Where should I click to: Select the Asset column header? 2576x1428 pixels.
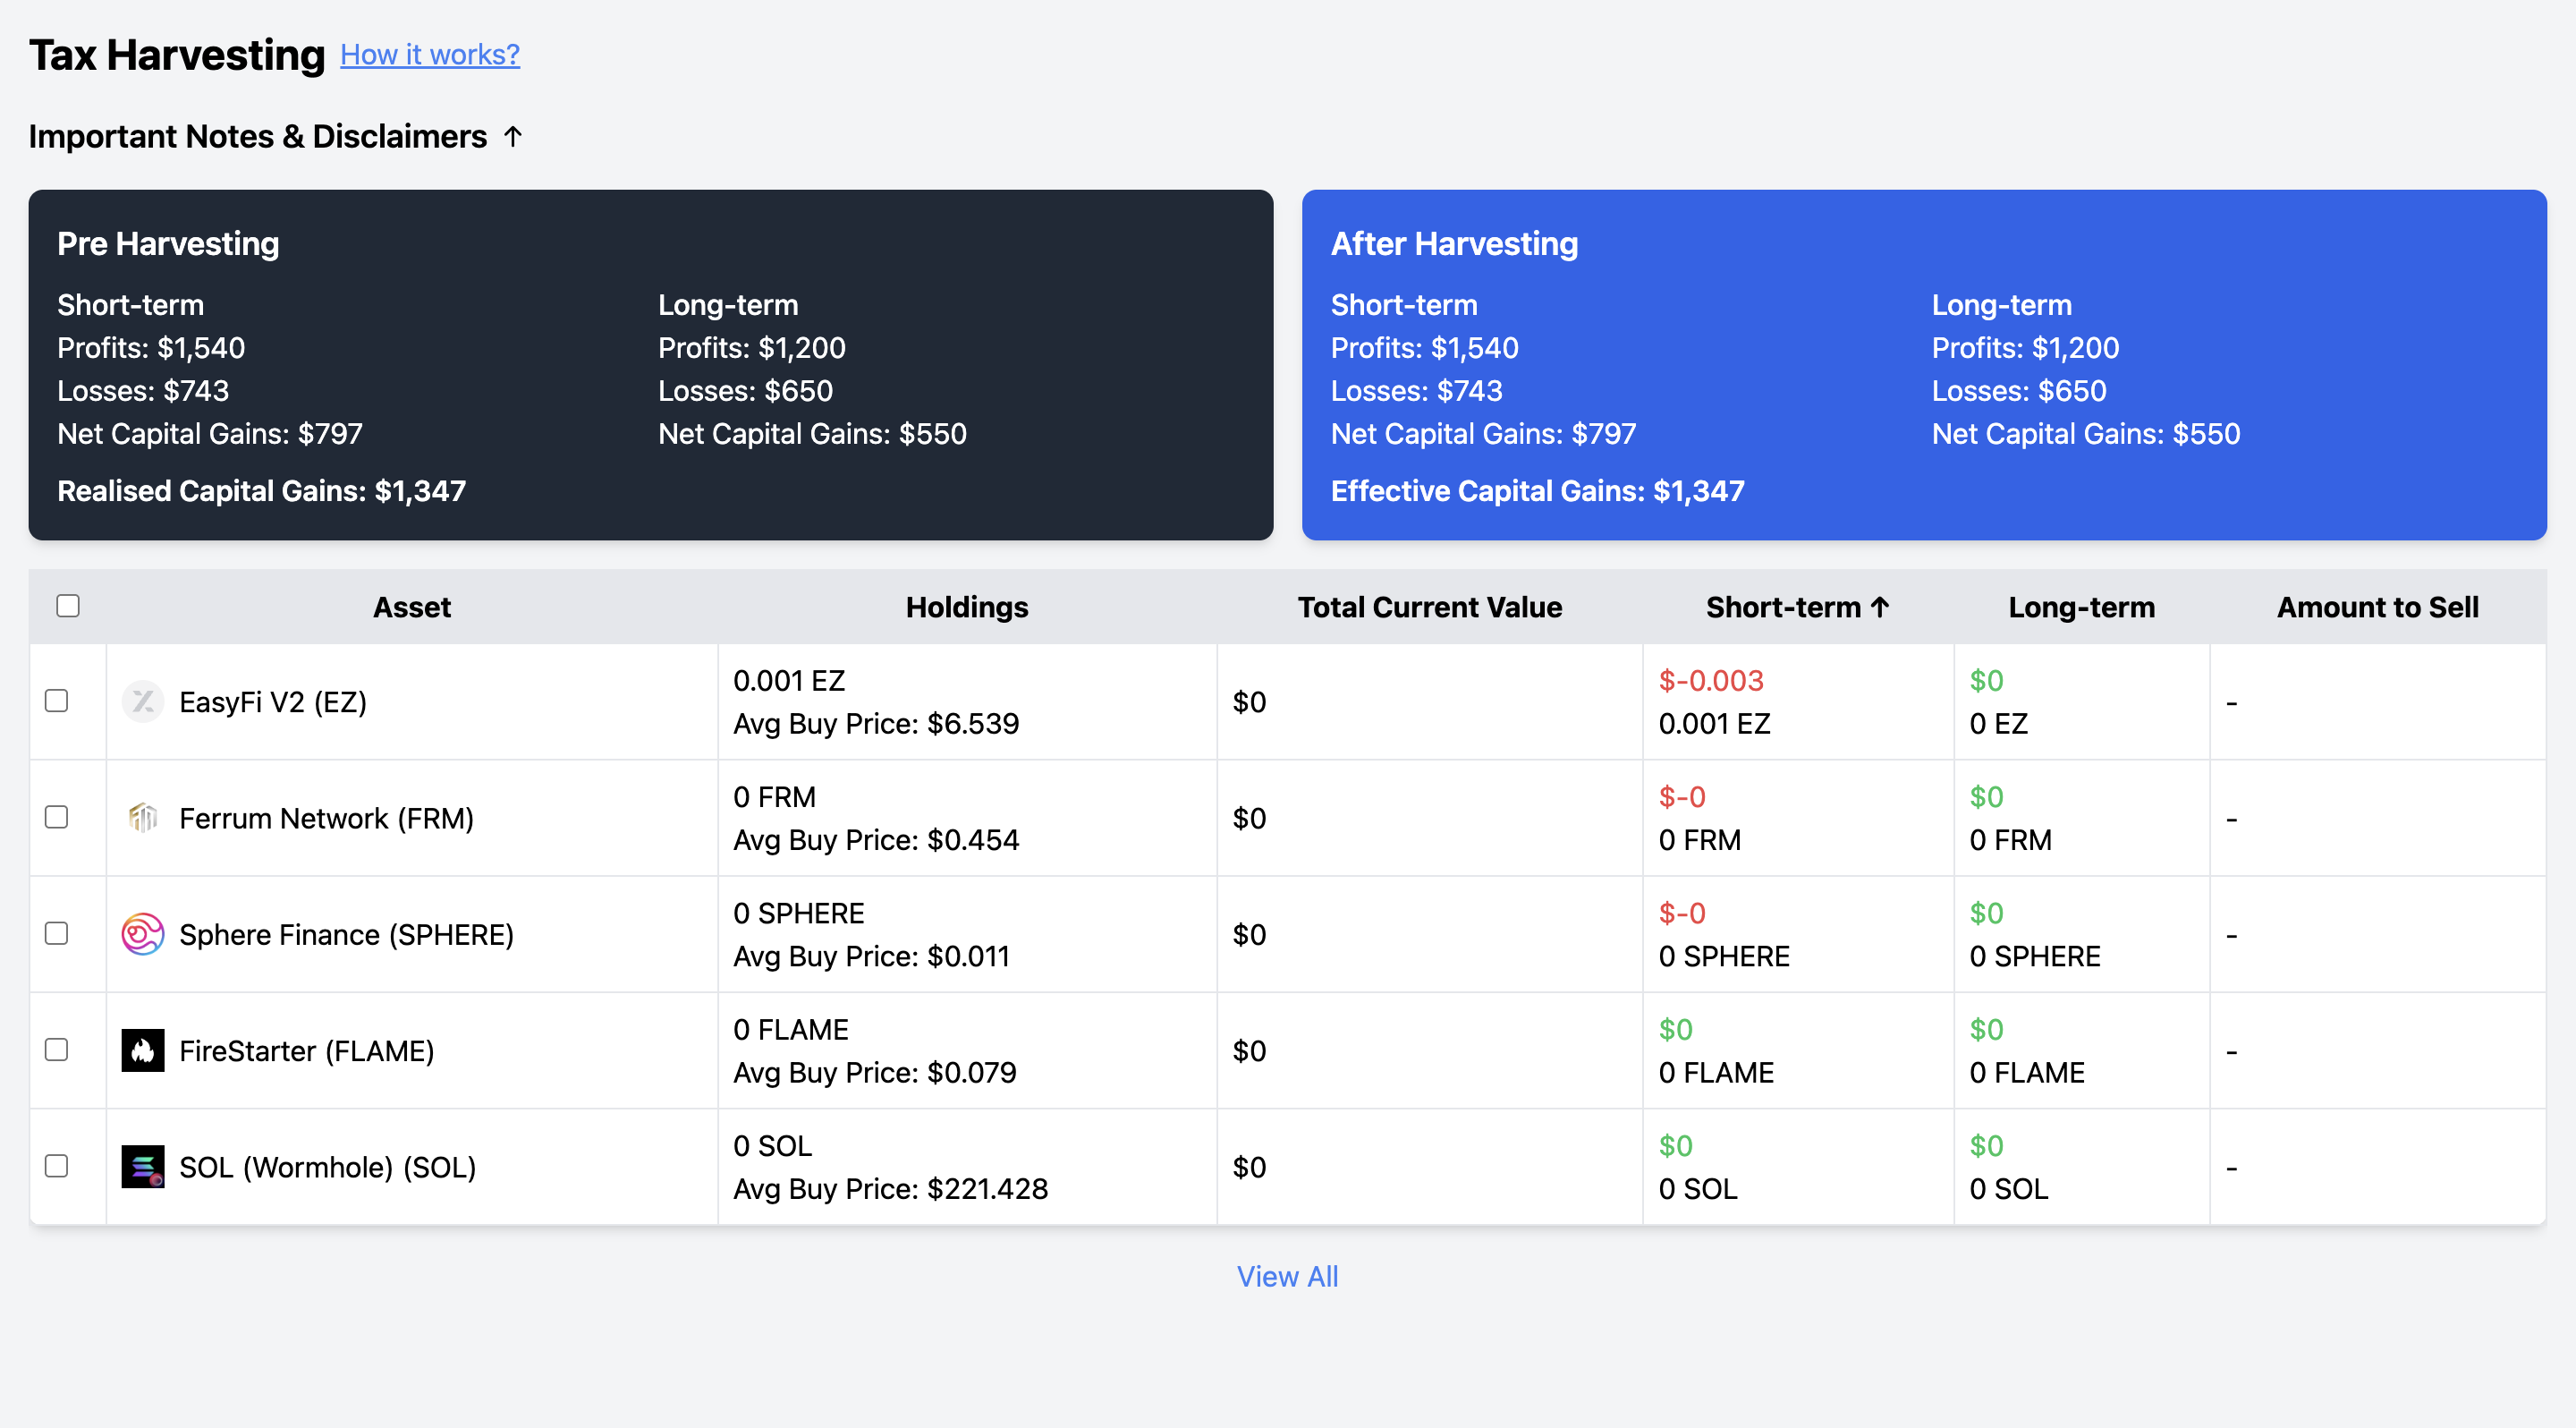coord(412,607)
